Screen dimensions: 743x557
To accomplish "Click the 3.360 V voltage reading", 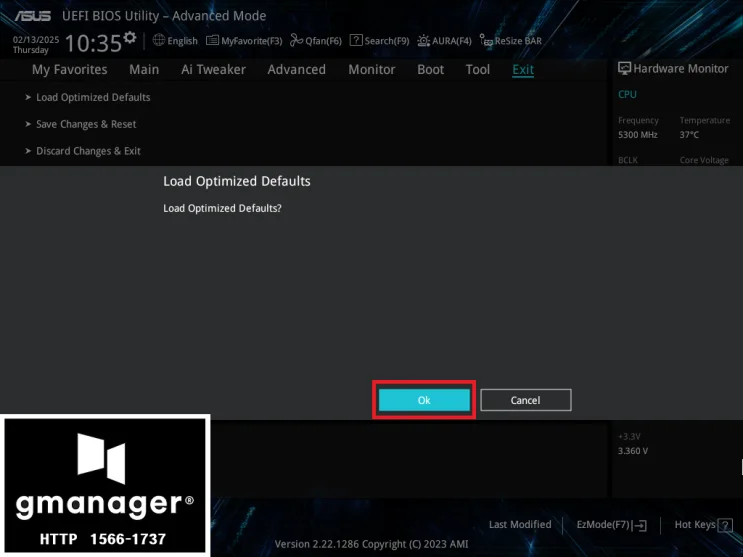I will coord(633,451).
